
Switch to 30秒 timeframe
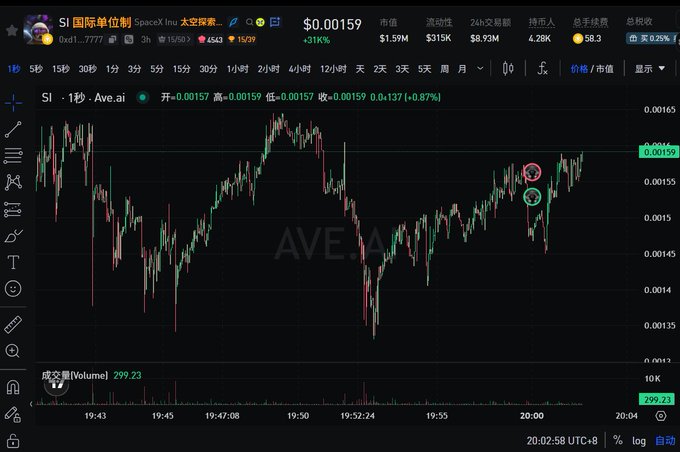pyautogui.click(x=88, y=69)
